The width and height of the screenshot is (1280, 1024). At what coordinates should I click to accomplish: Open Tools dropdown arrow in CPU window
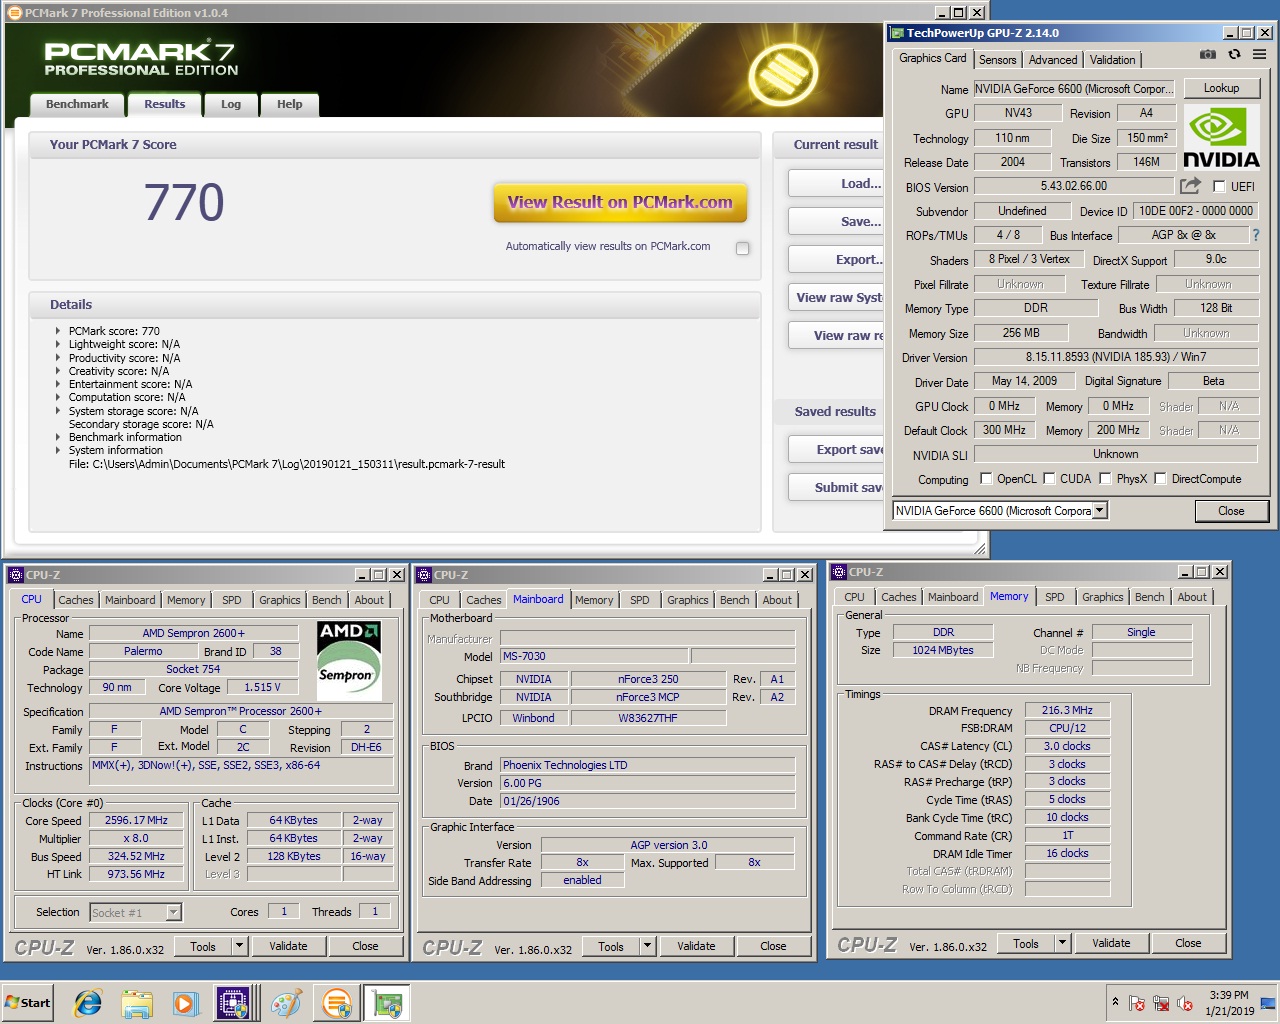click(x=239, y=946)
